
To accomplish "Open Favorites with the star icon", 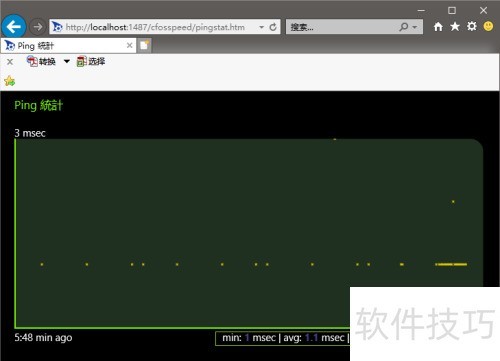I will (x=455, y=27).
